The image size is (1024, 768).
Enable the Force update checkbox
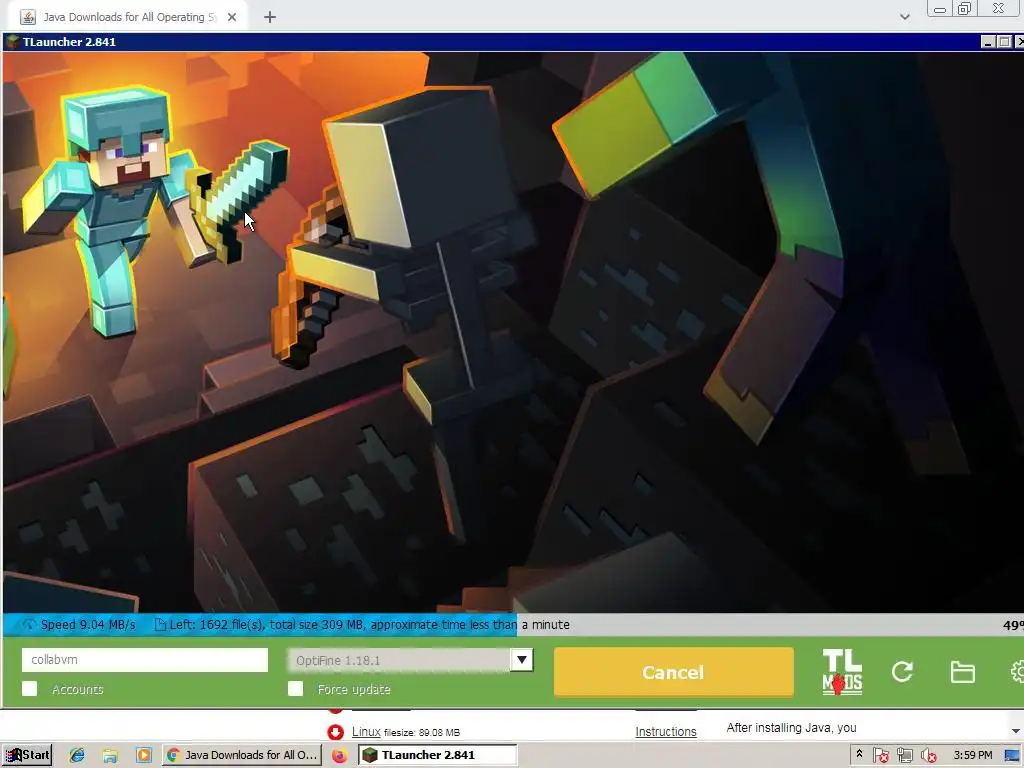295,688
